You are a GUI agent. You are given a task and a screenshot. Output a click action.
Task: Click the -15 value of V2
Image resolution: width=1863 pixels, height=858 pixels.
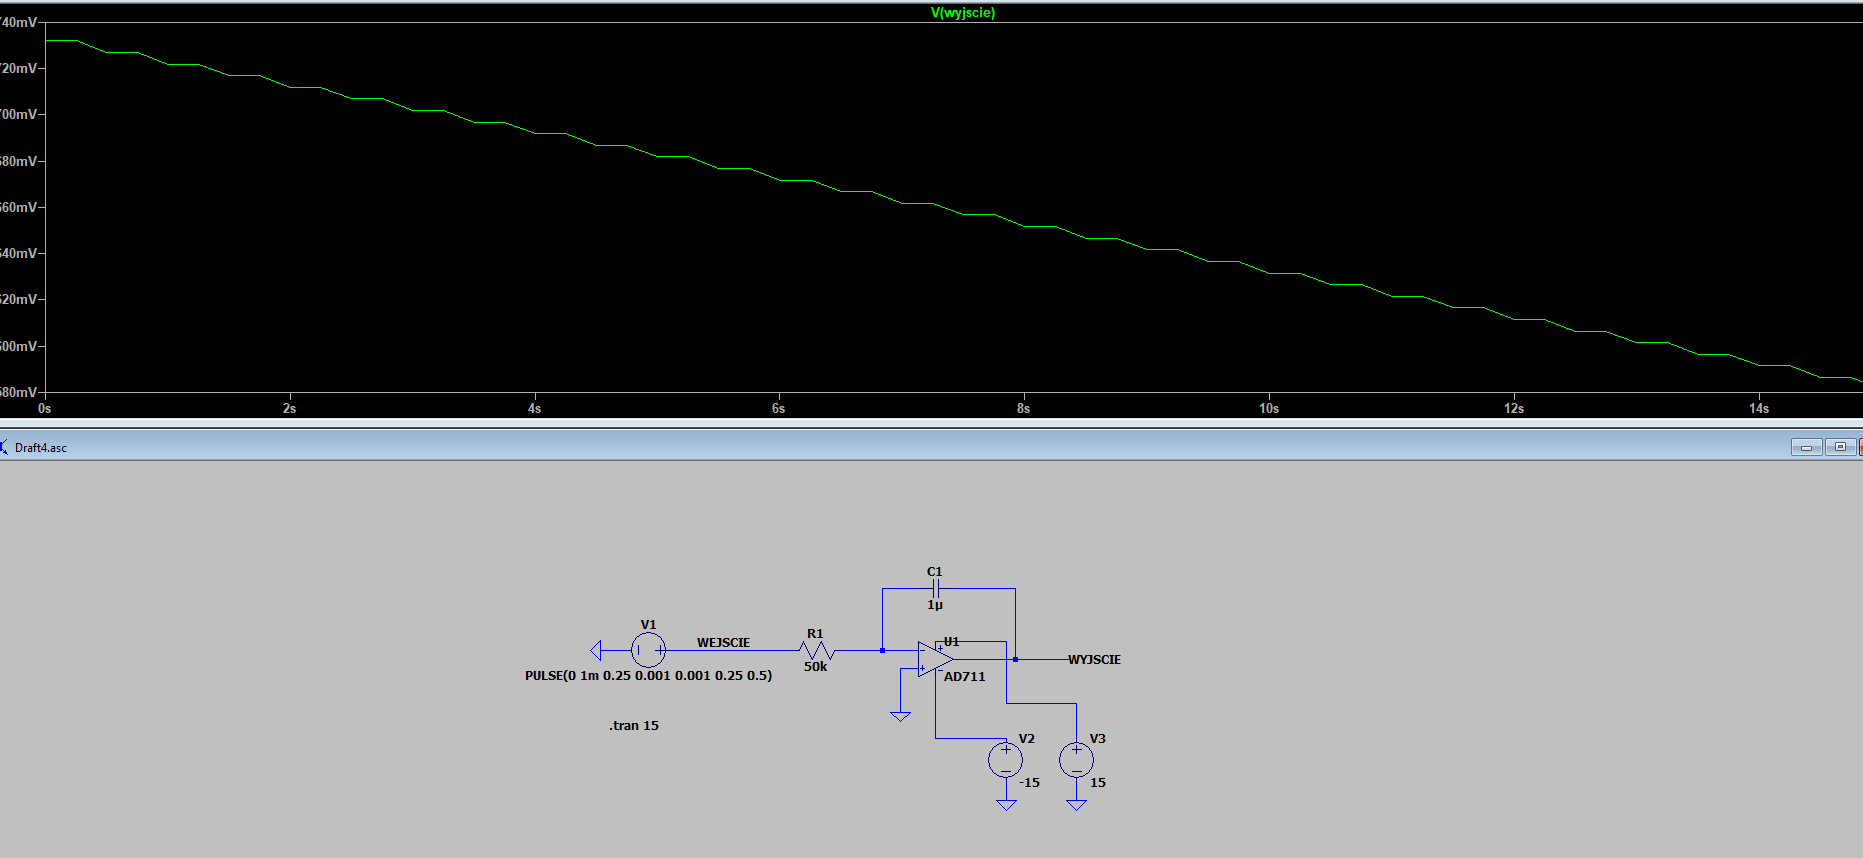pos(1029,783)
